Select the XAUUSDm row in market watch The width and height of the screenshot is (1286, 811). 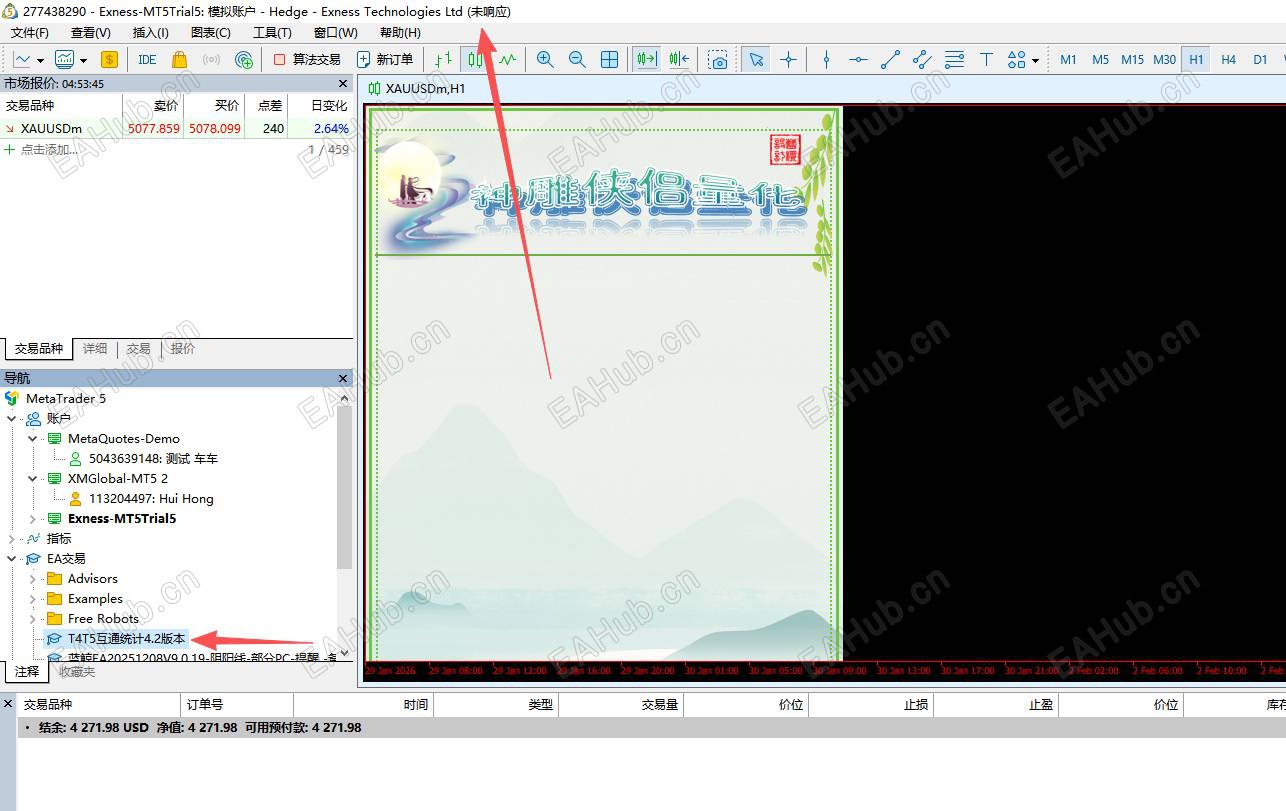pos(176,128)
